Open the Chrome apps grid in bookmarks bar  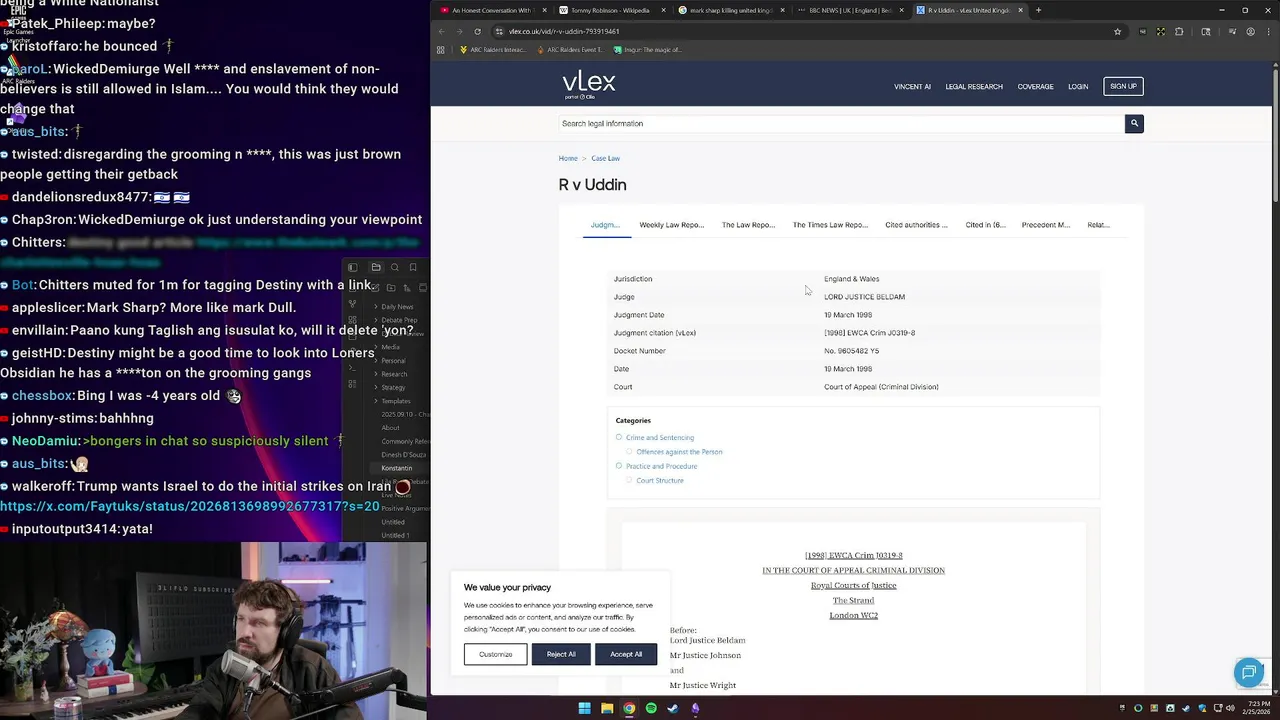pos(441,49)
